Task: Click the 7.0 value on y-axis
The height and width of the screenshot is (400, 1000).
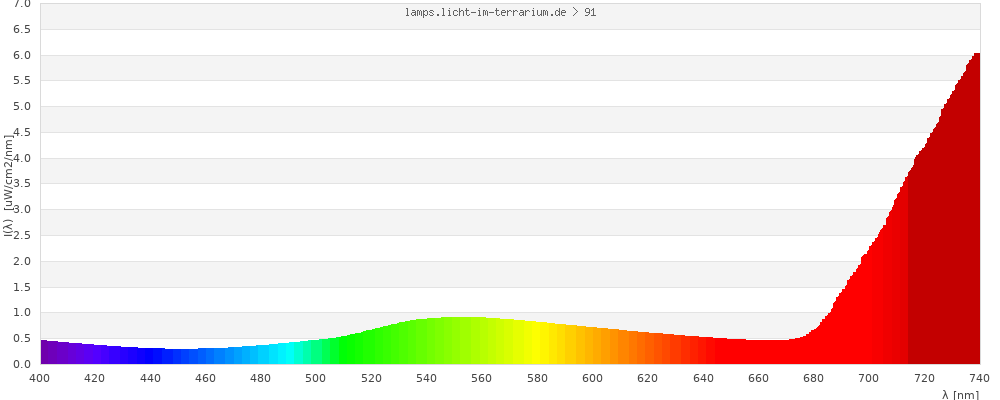Action: [20, 4]
